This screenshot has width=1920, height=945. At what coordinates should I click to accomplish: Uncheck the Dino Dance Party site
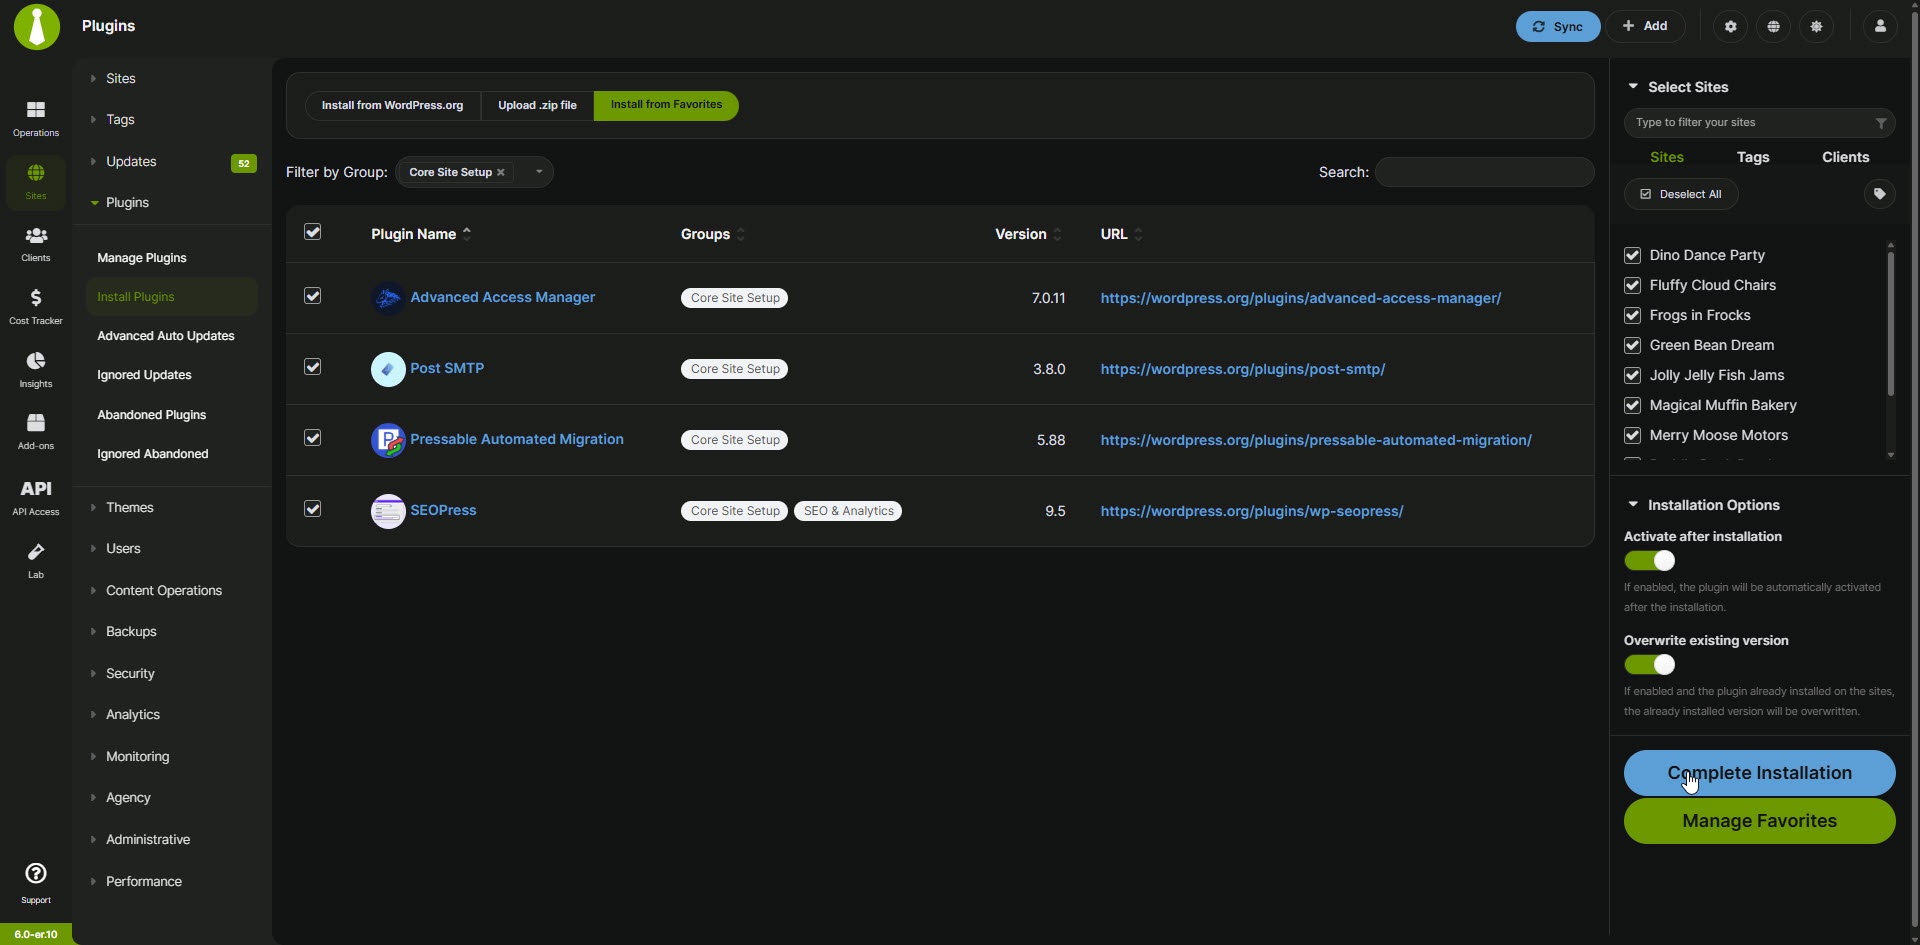(1633, 255)
